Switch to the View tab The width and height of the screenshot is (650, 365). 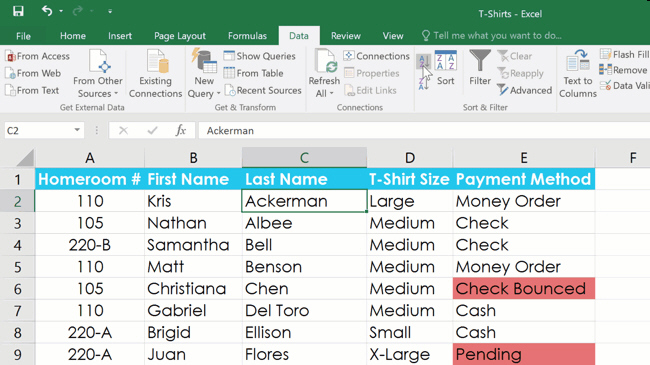393,36
